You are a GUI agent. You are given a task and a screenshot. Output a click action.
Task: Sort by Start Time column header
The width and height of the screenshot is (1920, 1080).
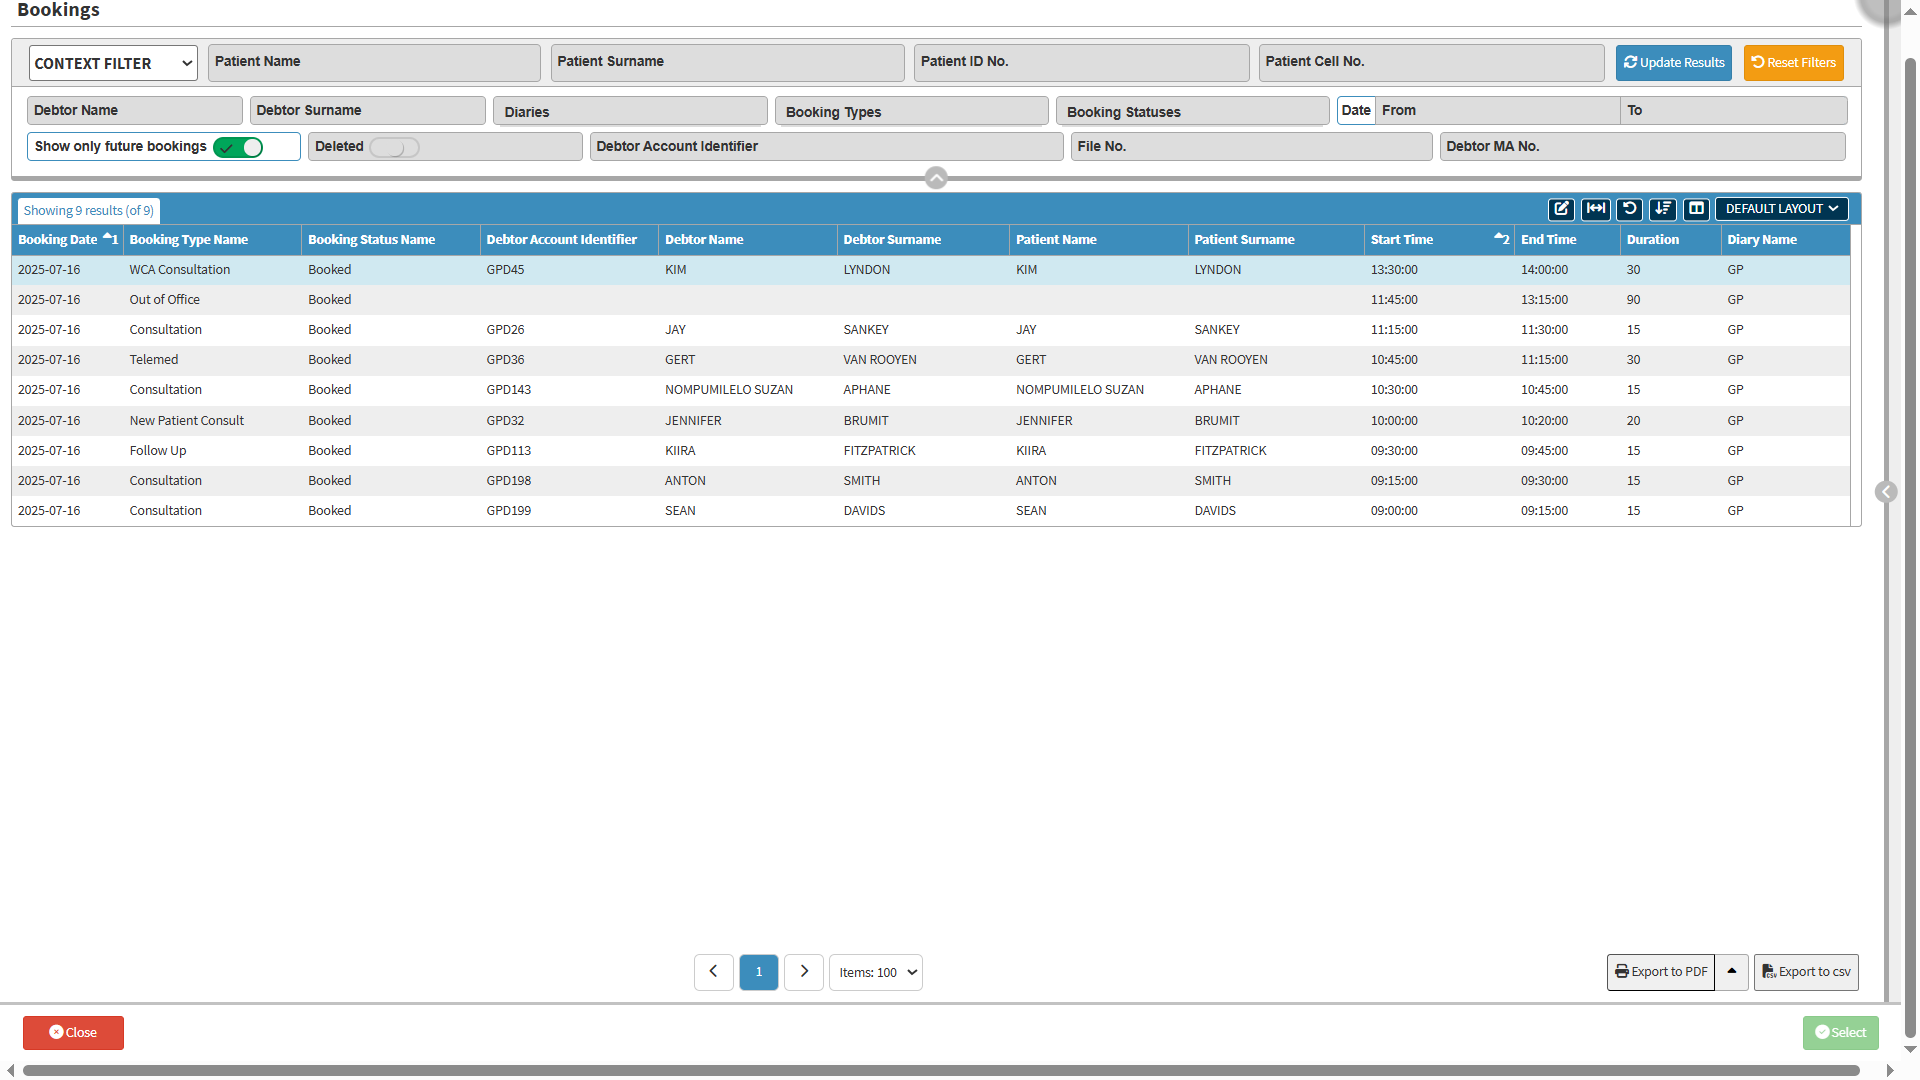pyautogui.click(x=1401, y=240)
